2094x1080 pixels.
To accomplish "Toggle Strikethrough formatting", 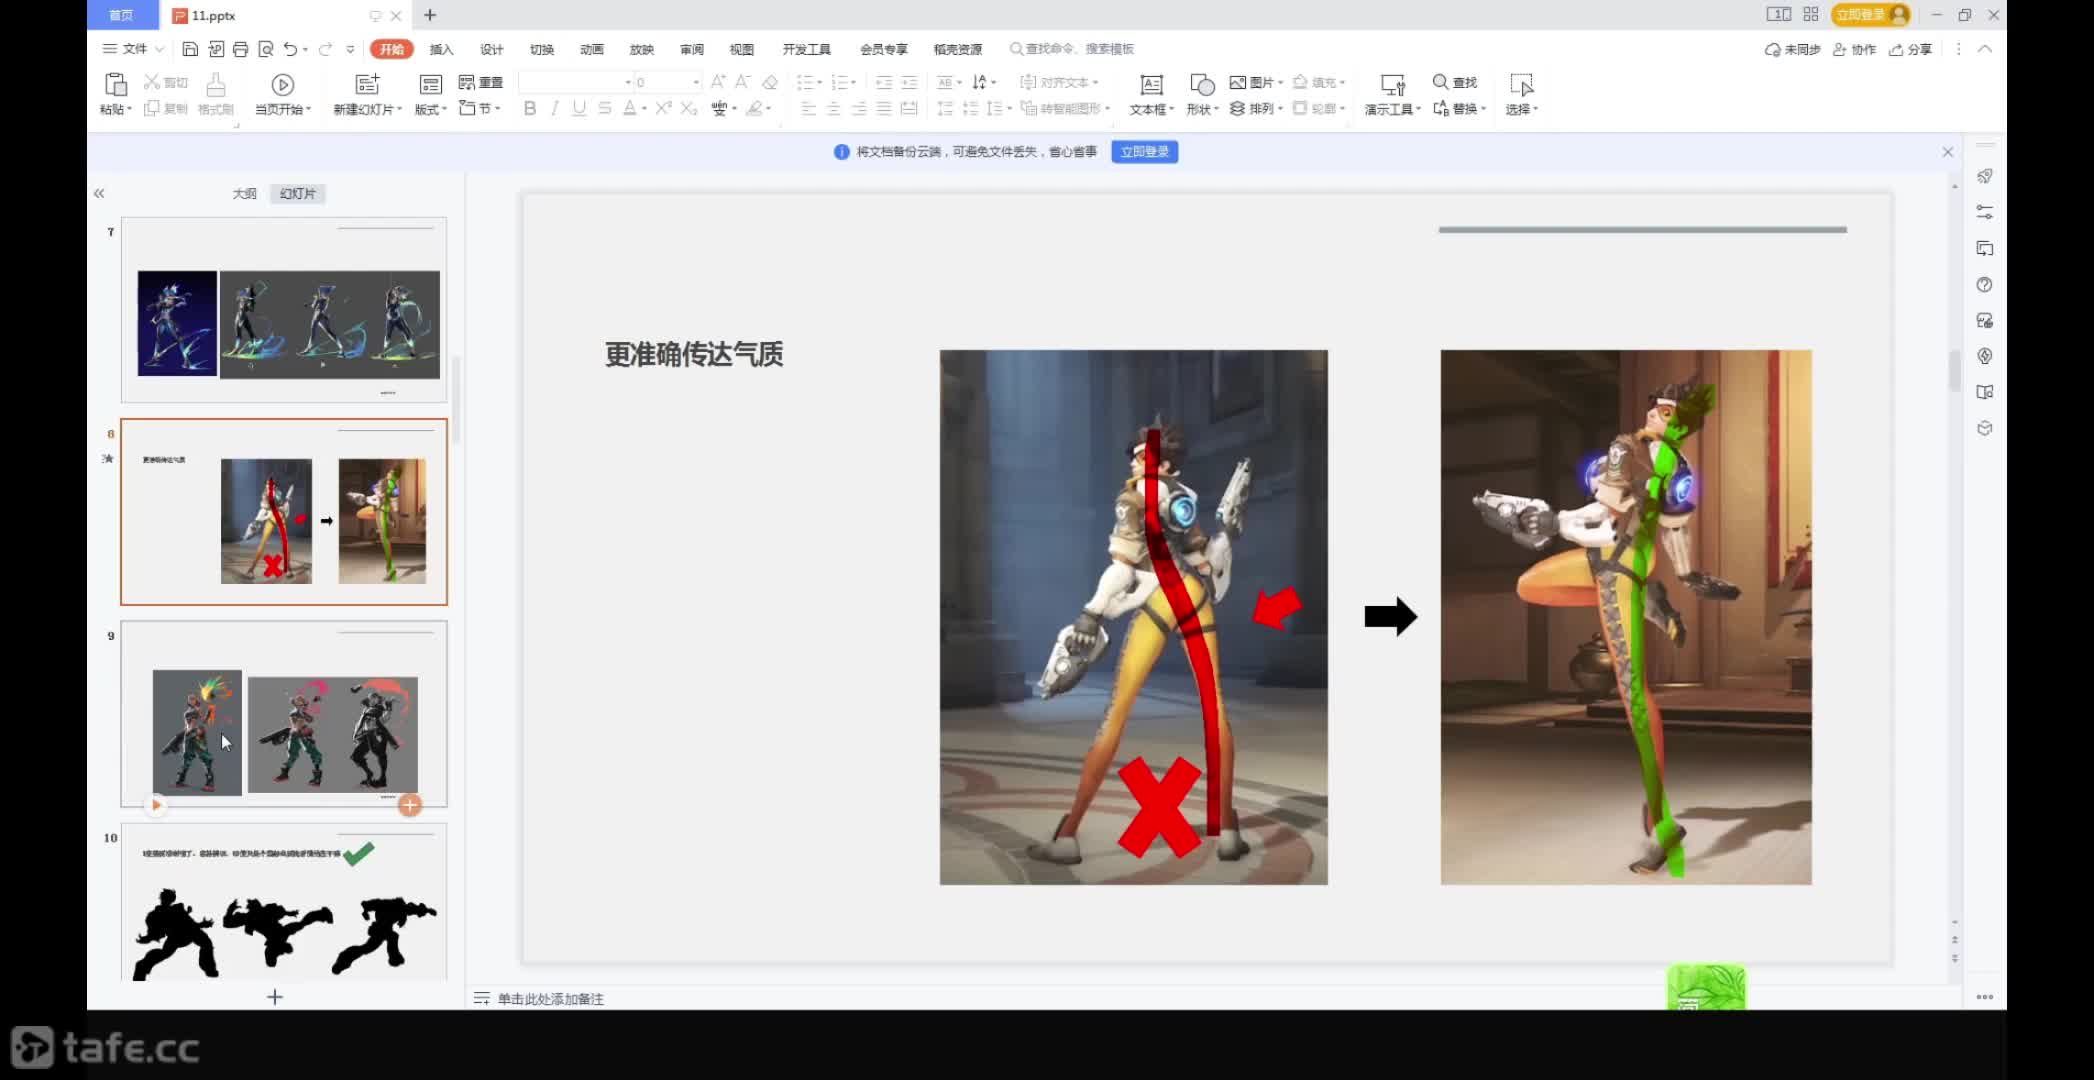I will [x=605, y=108].
